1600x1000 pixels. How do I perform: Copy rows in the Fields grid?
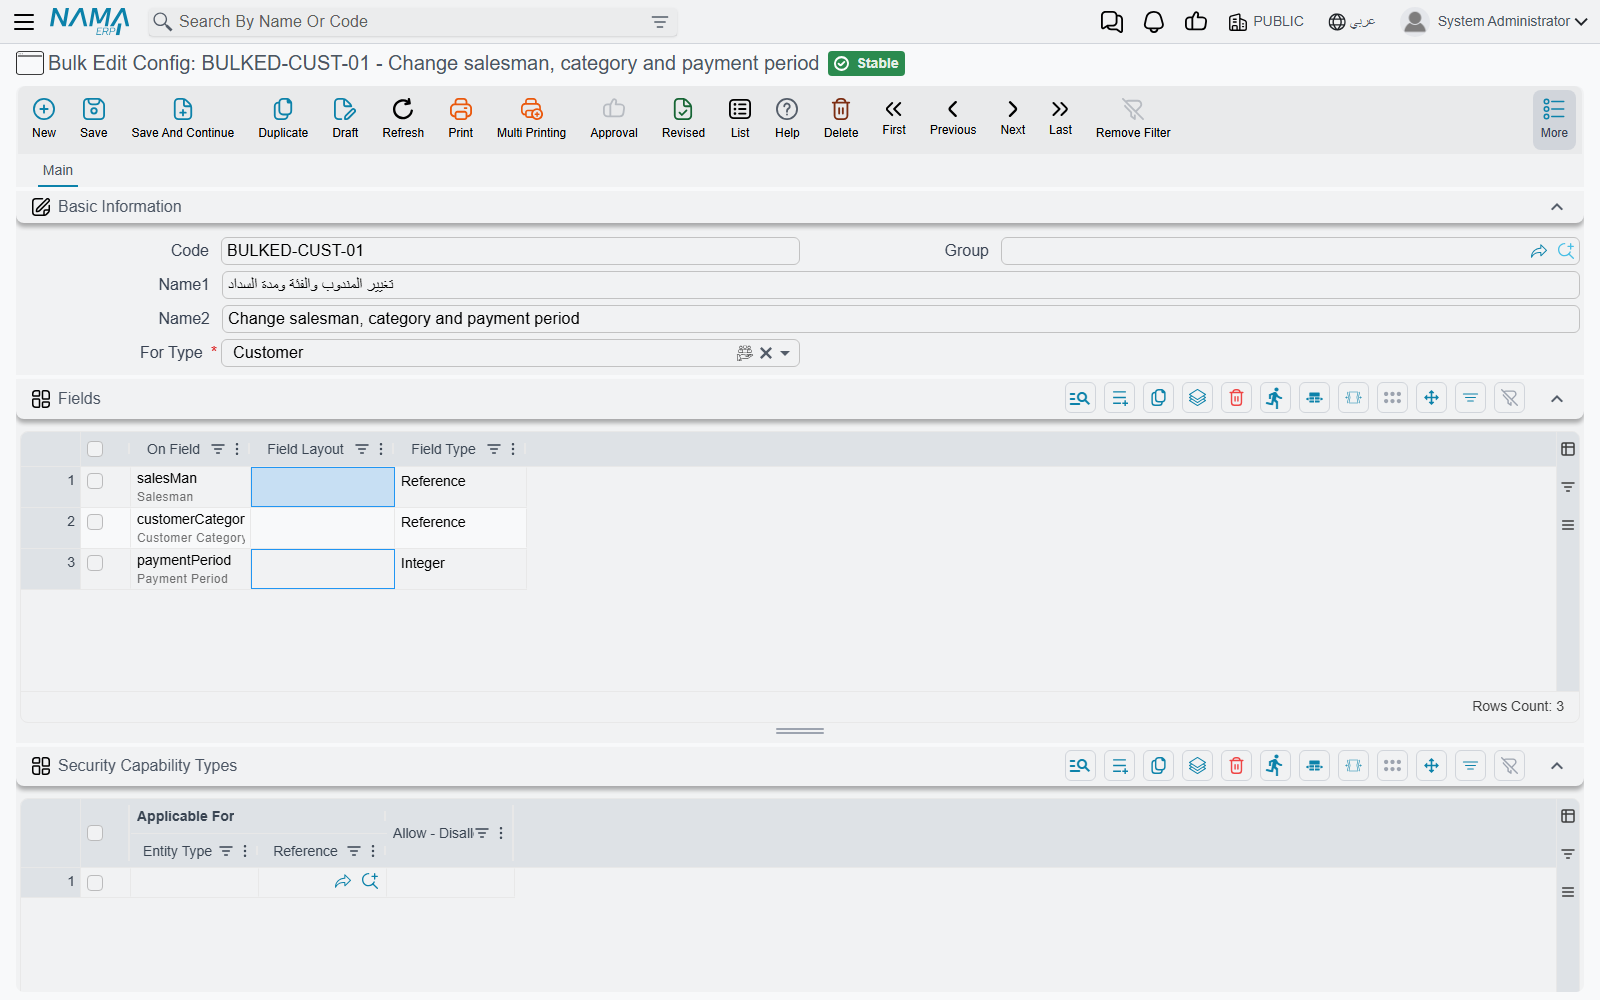pyautogui.click(x=1158, y=398)
